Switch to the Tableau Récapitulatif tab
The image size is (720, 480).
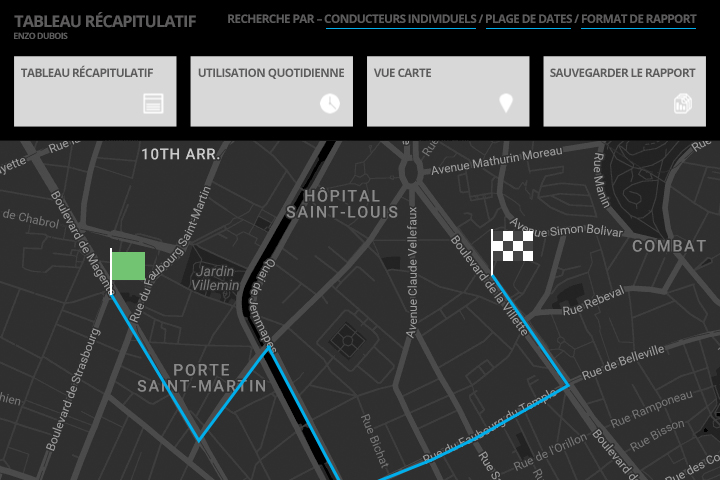pos(96,91)
